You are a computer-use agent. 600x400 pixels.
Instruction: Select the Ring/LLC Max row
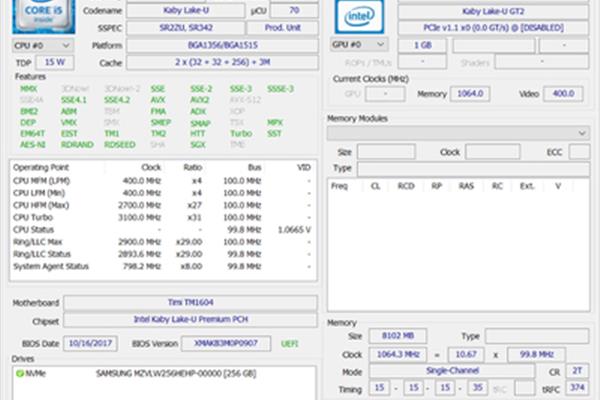point(163,242)
